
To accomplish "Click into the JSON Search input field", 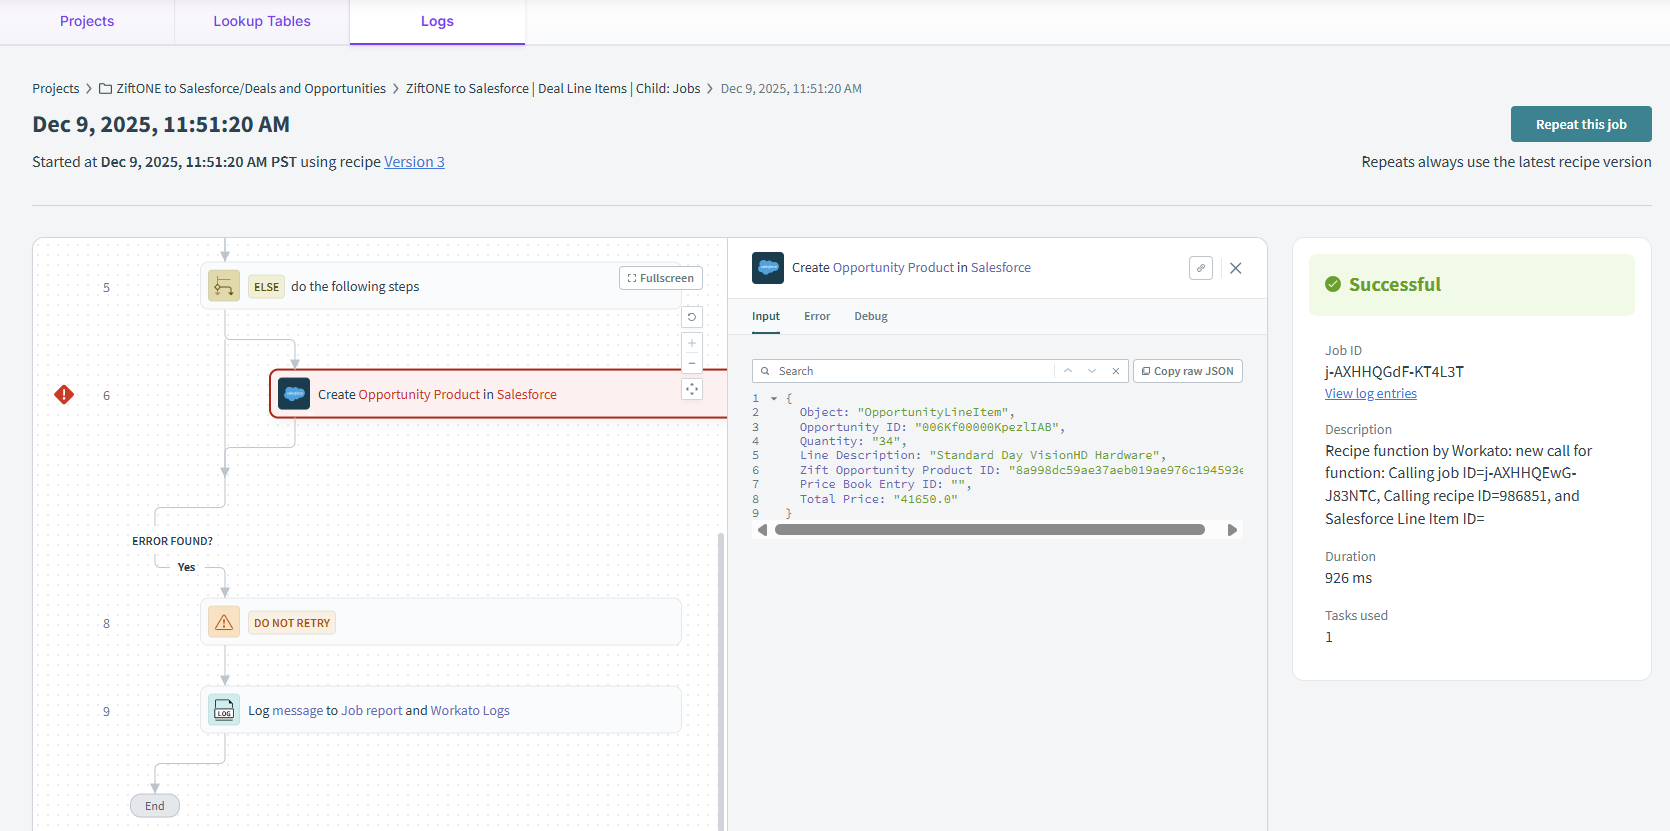I will coord(910,371).
